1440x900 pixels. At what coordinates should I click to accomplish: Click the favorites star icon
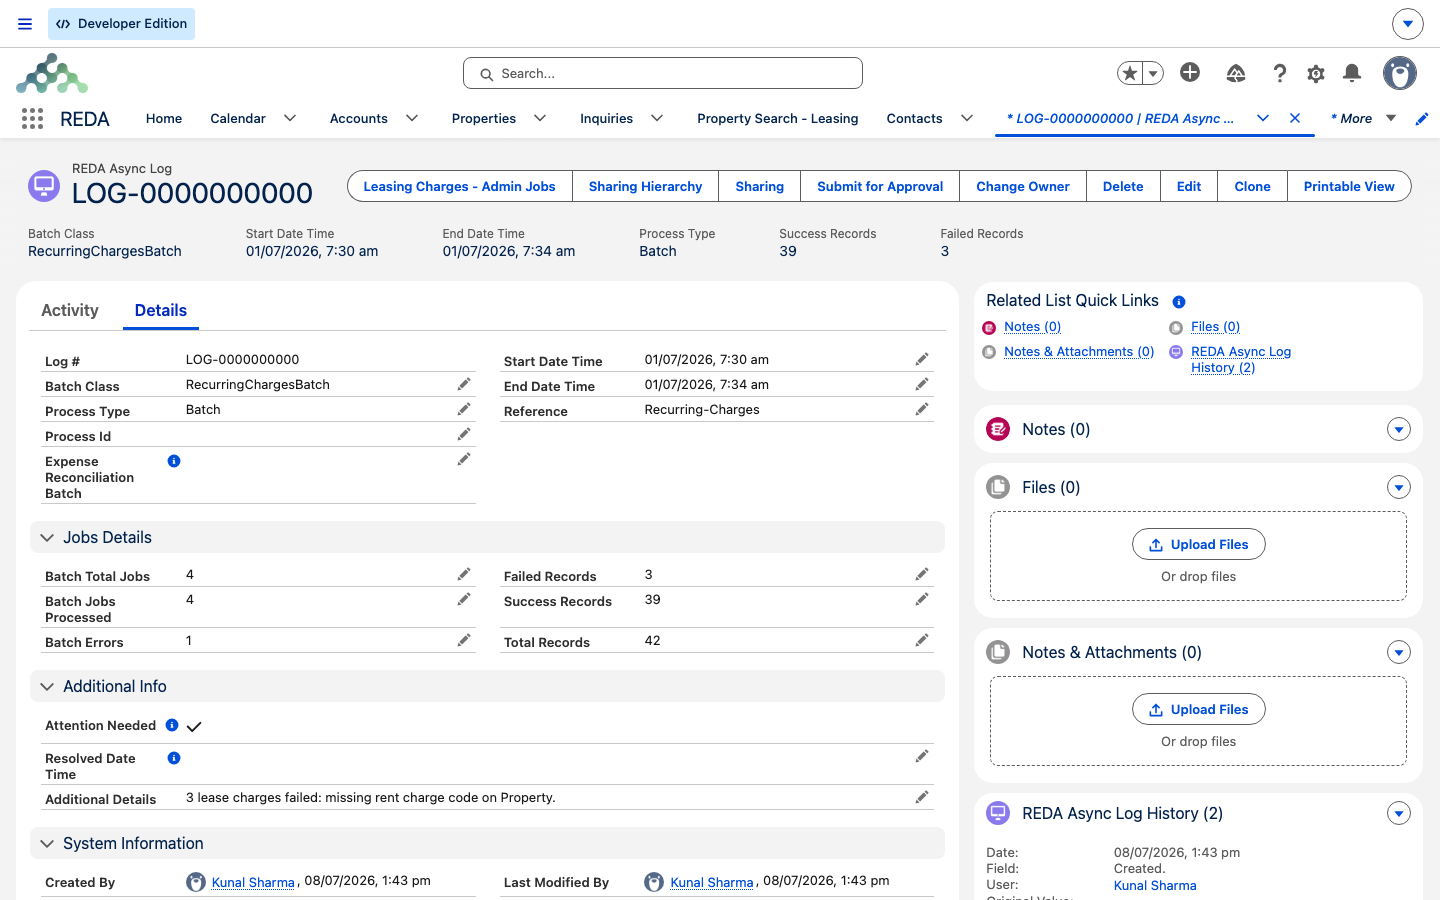1130,73
